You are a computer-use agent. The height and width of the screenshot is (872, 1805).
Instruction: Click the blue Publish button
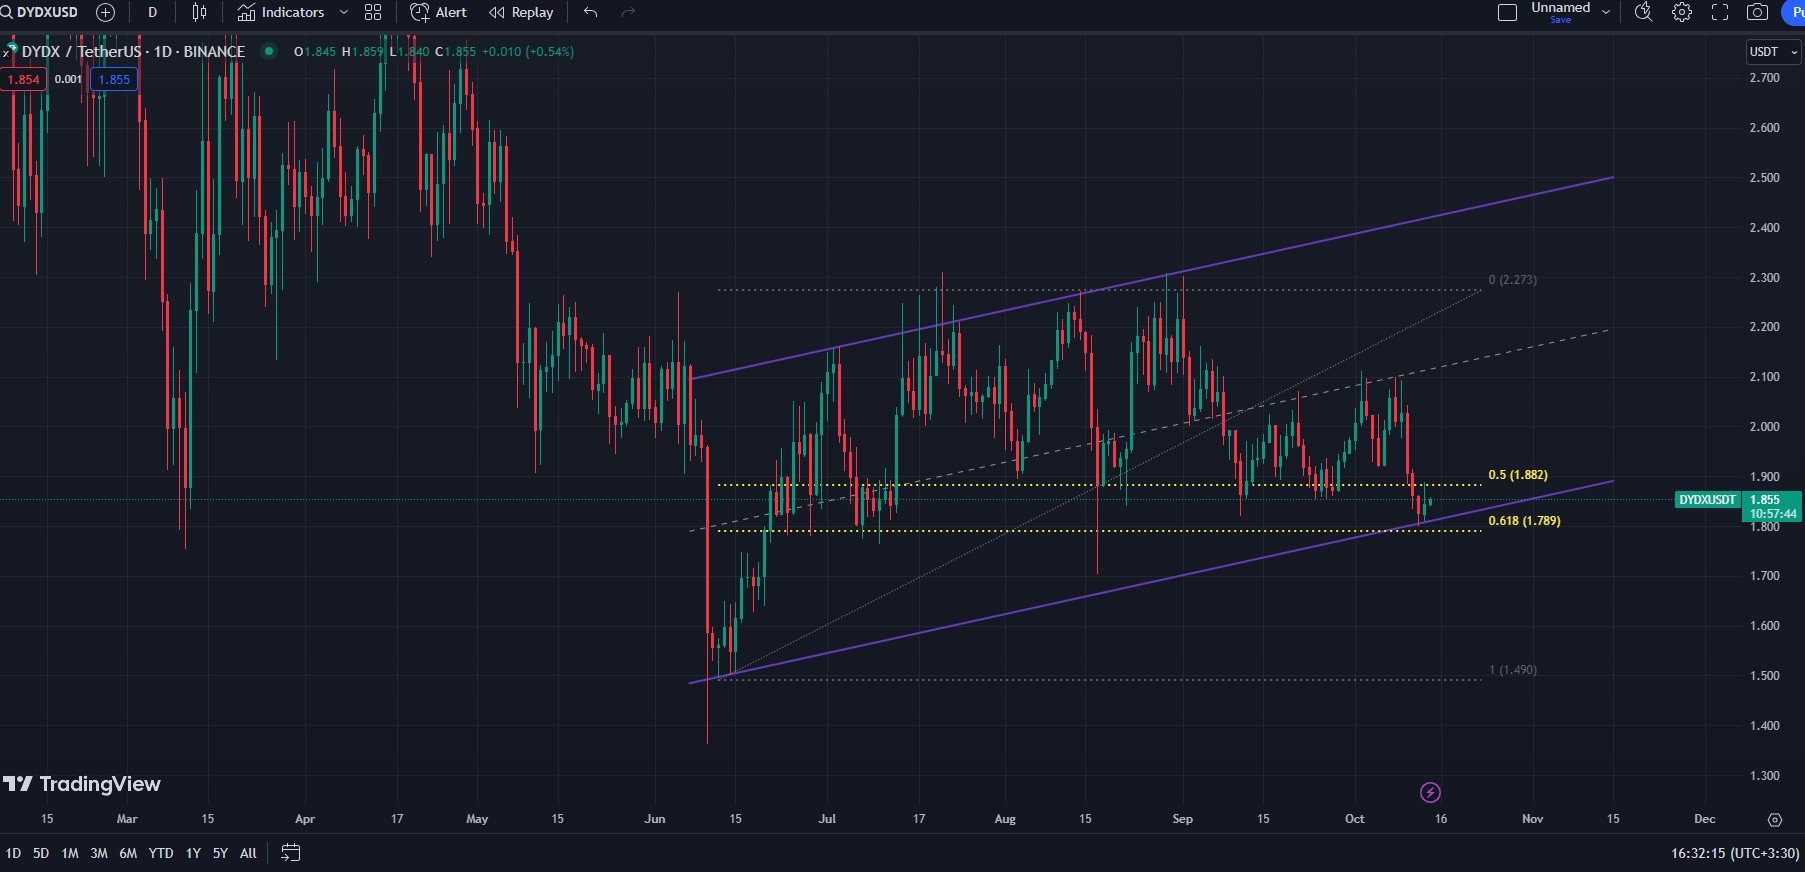coord(1794,12)
